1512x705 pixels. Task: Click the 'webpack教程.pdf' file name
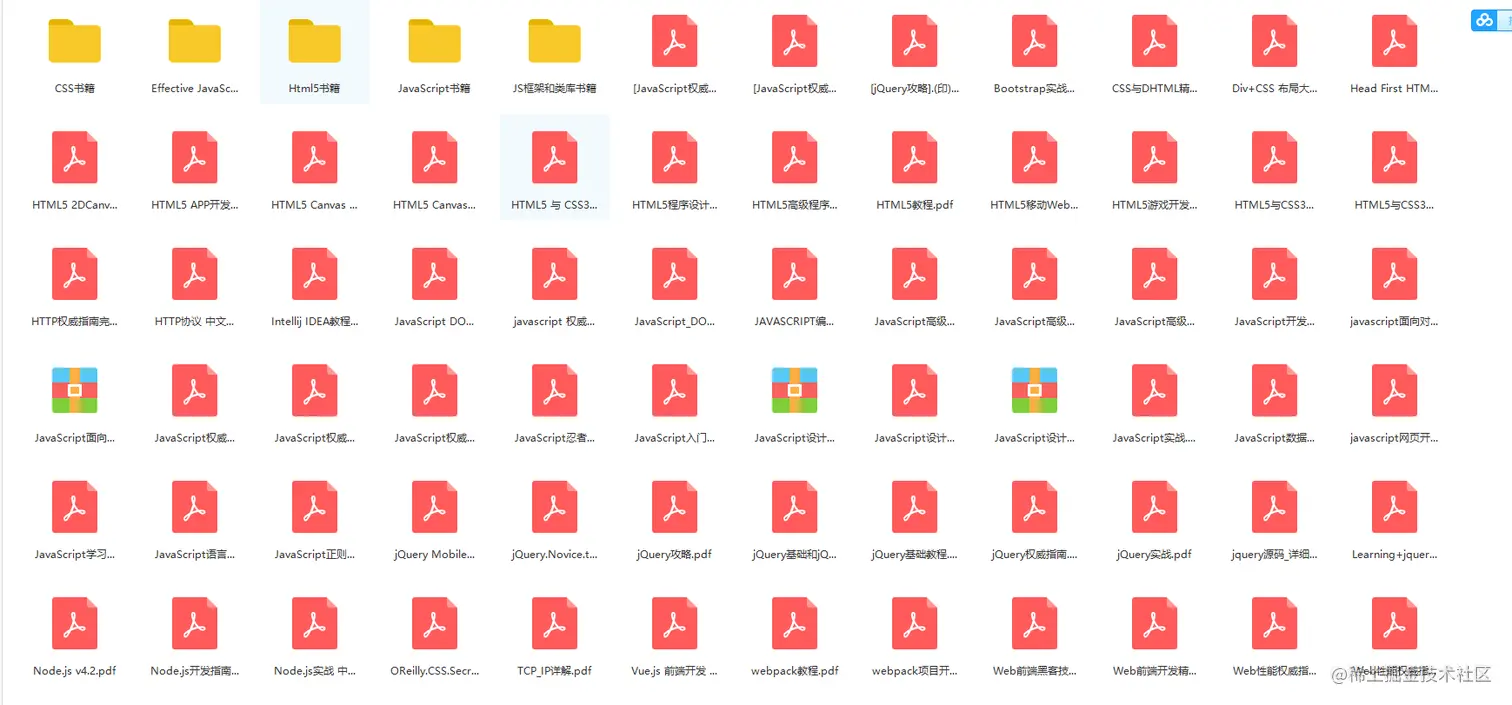pyautogui.click(x=795, y=671)
